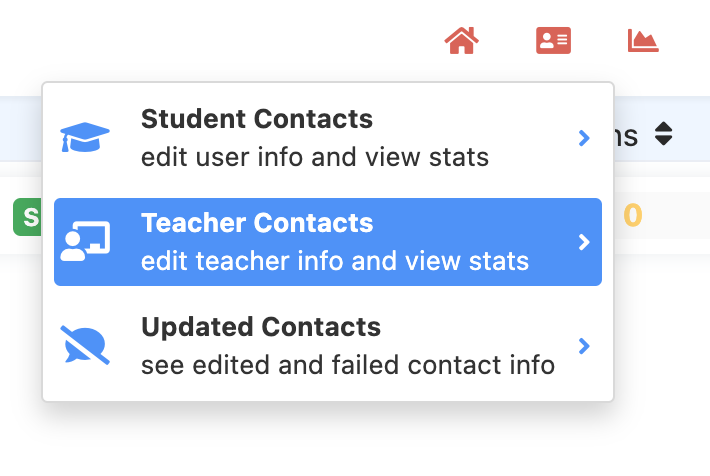Select the Student Contacts menu entry
The image size is (710, 476).
(x=257, y=120)
